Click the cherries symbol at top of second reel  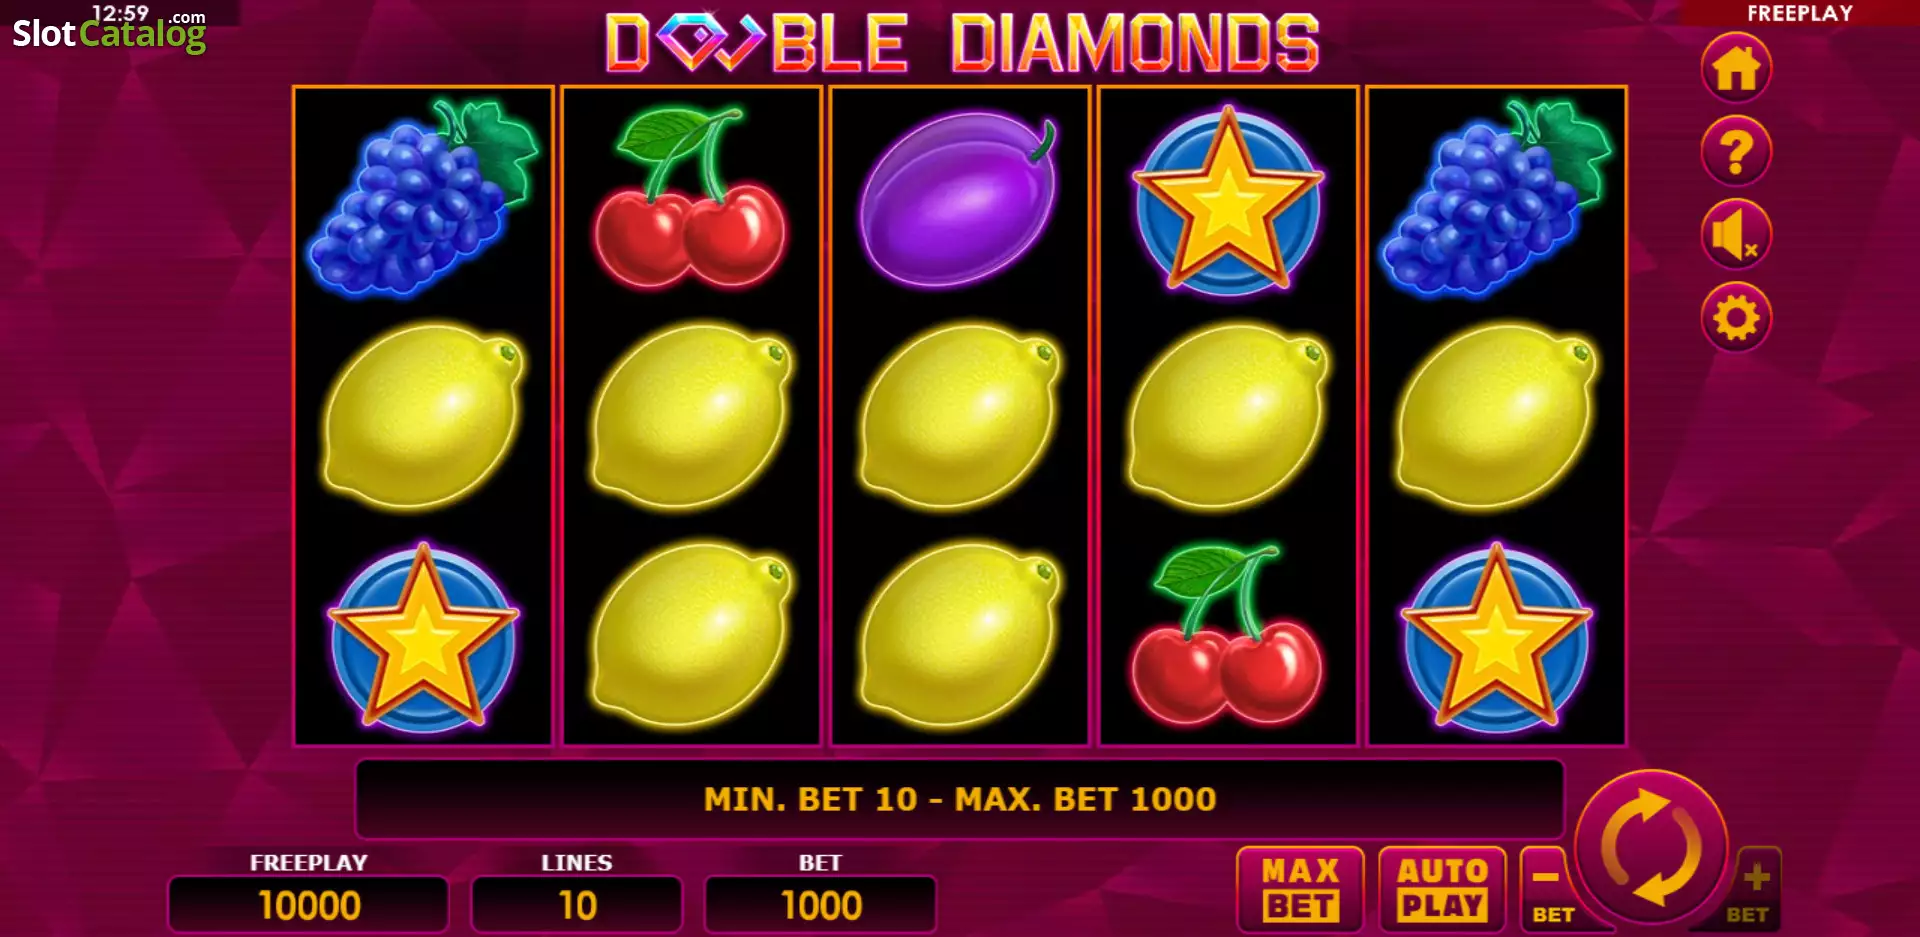coord(690,197)
